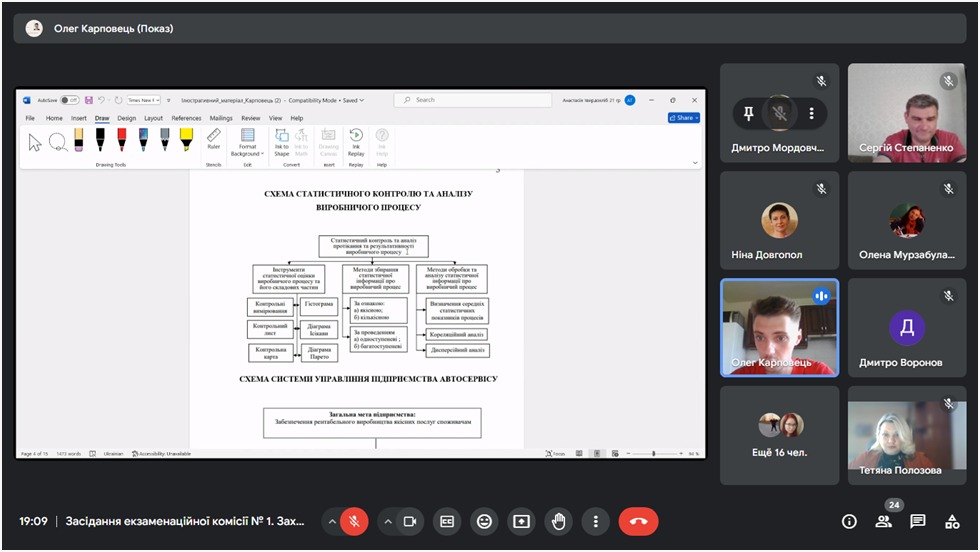Open the meeting chat panel
Viewport: 980px width, 552px height.
click(918, 521)
